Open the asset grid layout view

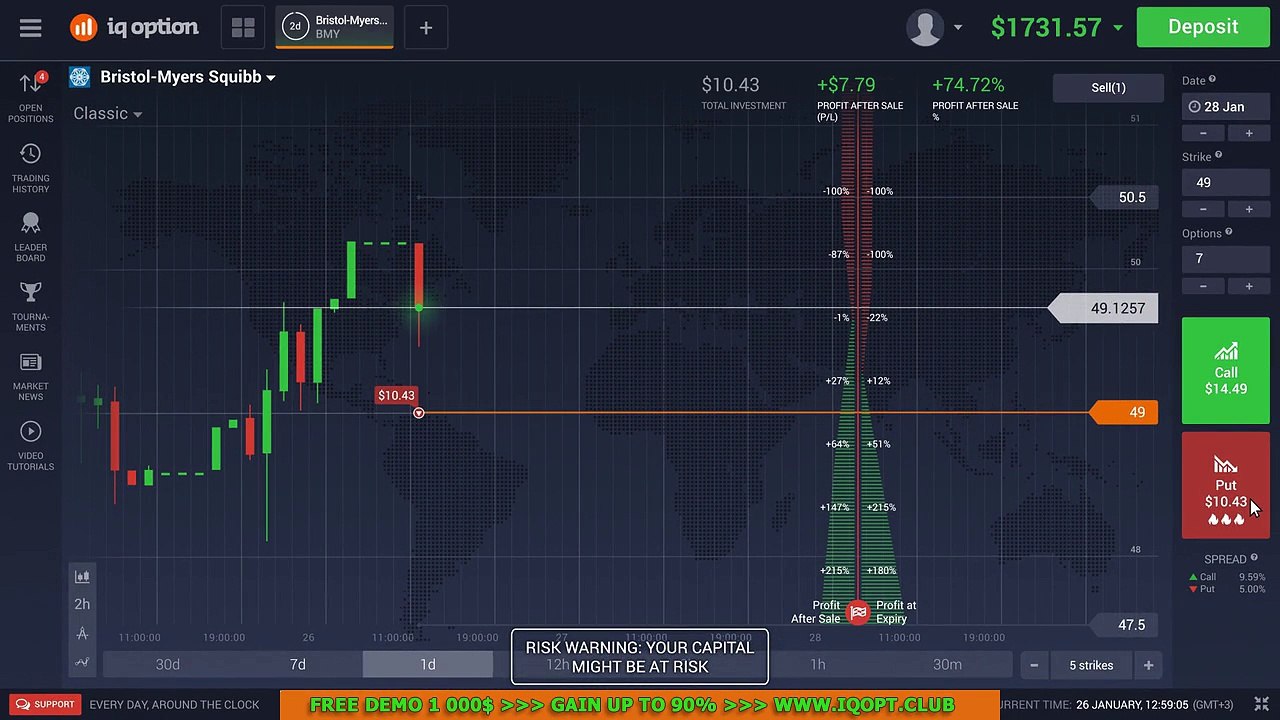(243, 28)
